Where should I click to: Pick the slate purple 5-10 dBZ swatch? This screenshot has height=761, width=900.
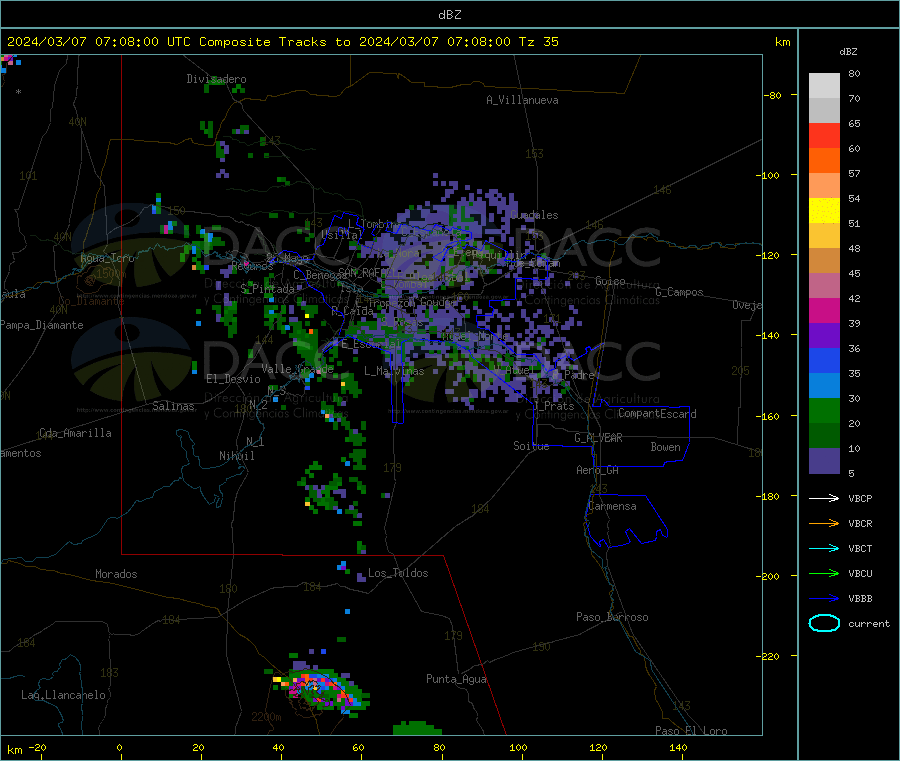[824, 461]
